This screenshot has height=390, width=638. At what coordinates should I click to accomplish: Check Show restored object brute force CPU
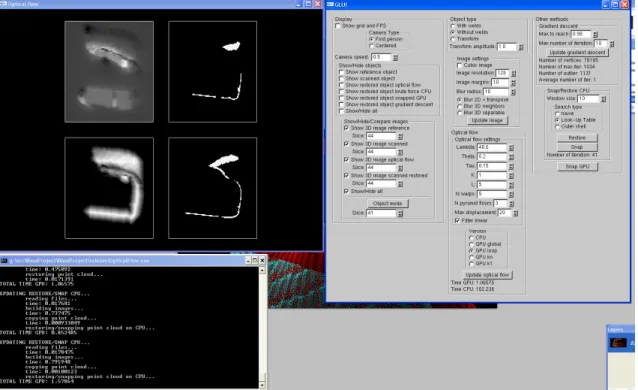click(x=342, y=92)
